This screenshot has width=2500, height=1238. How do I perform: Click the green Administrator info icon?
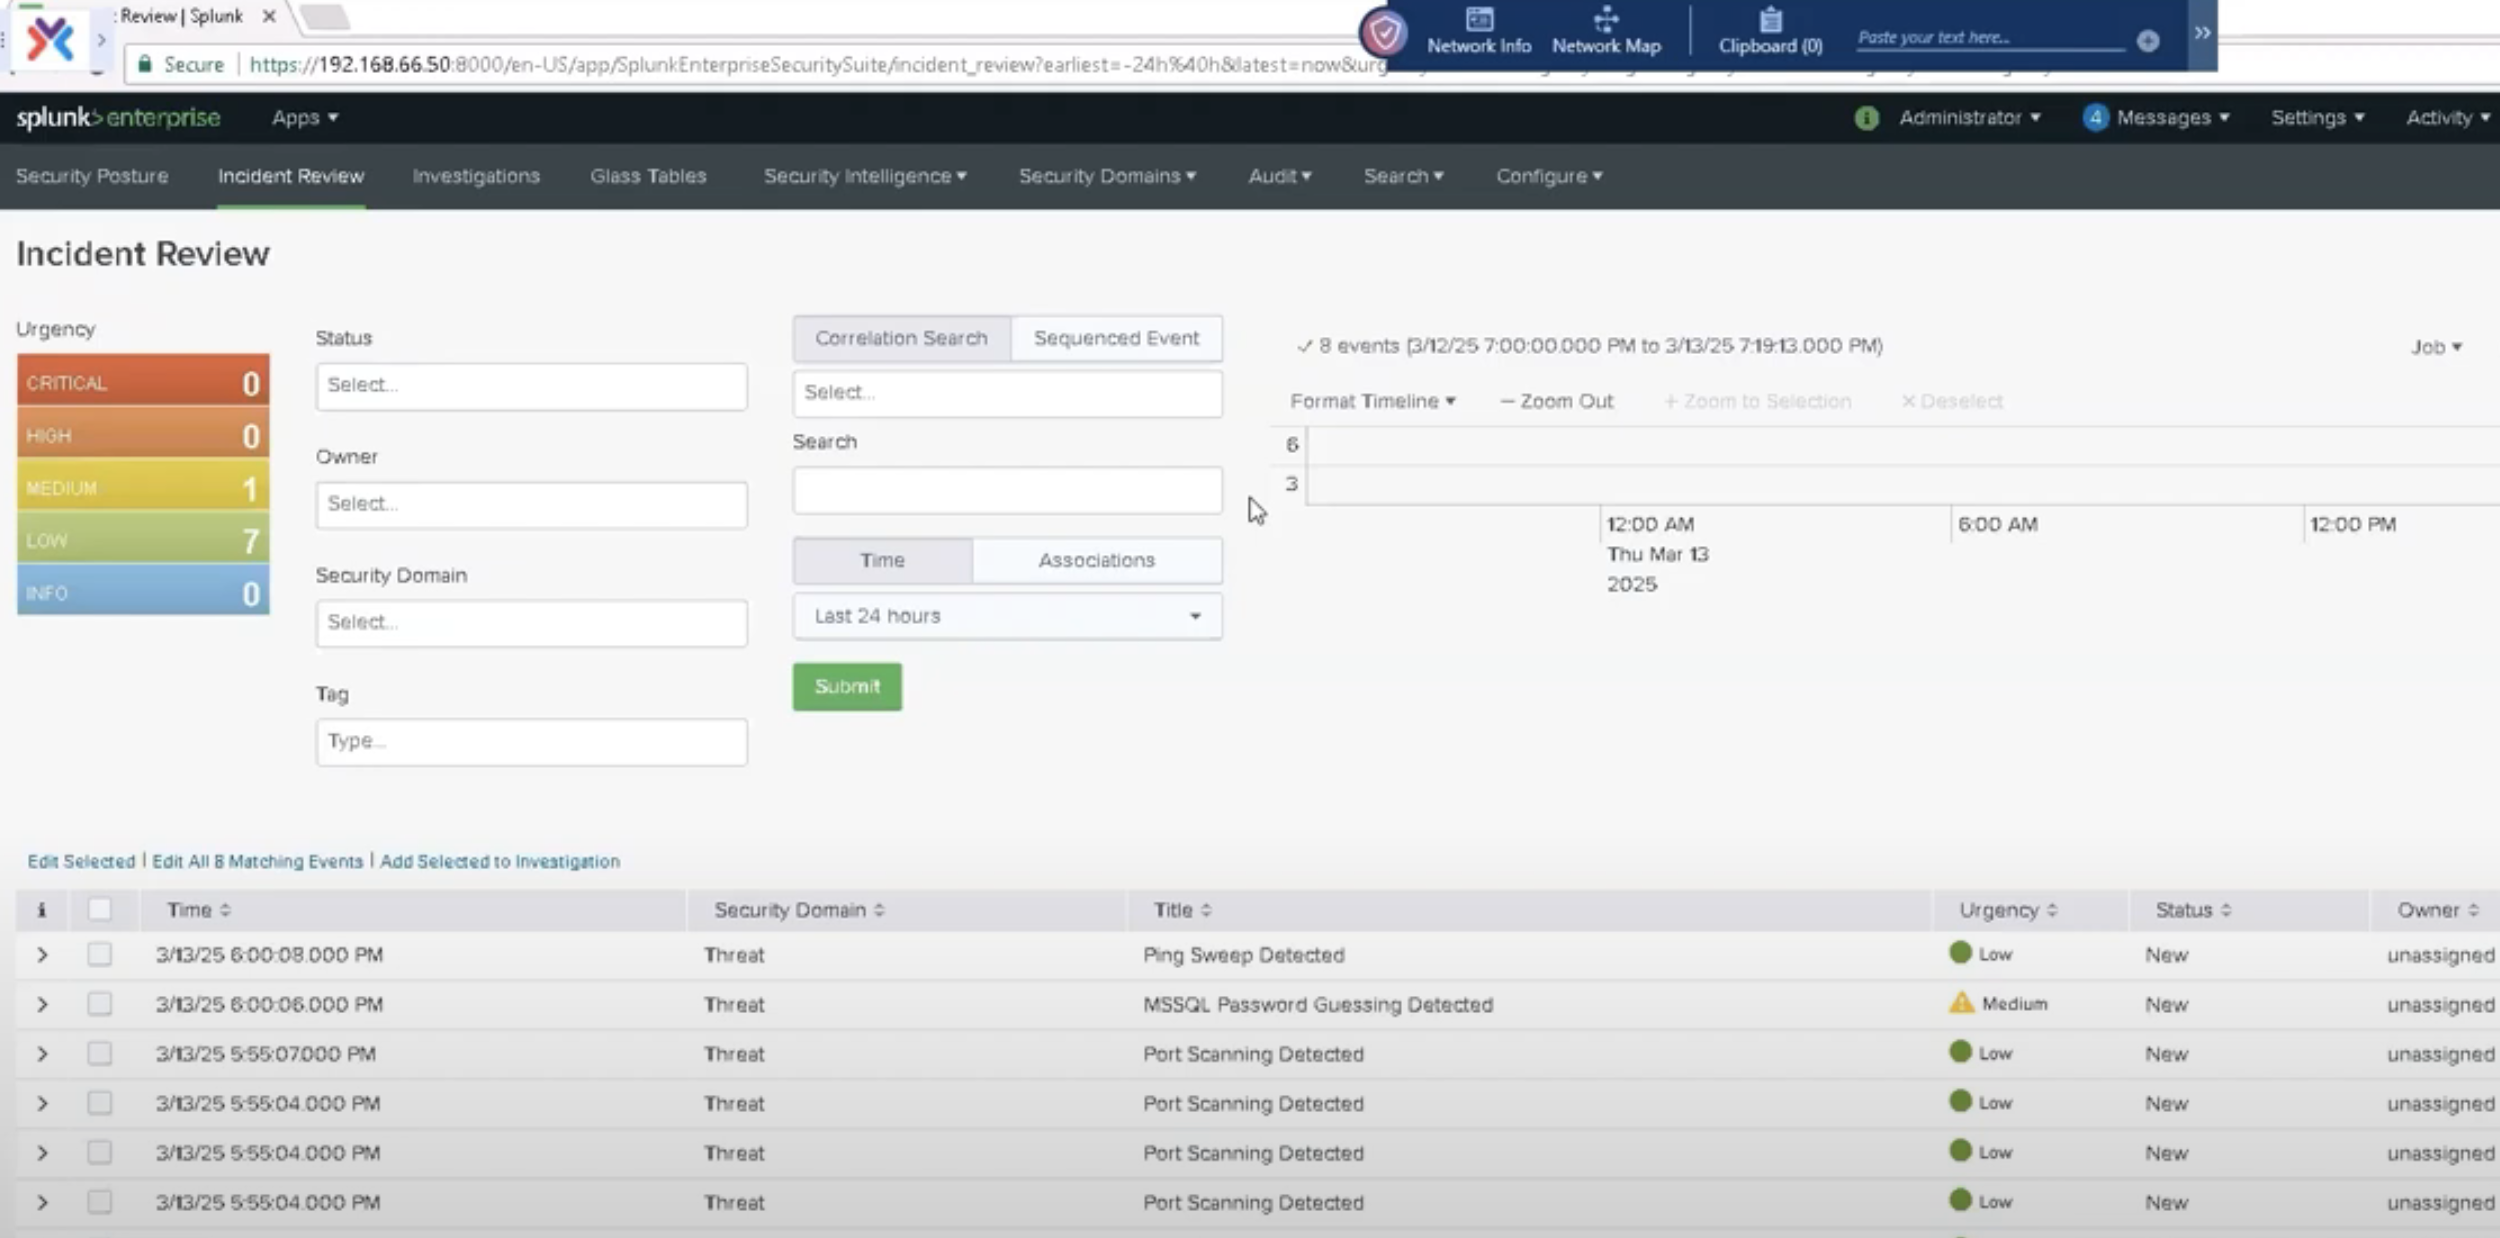(1865, 118)
